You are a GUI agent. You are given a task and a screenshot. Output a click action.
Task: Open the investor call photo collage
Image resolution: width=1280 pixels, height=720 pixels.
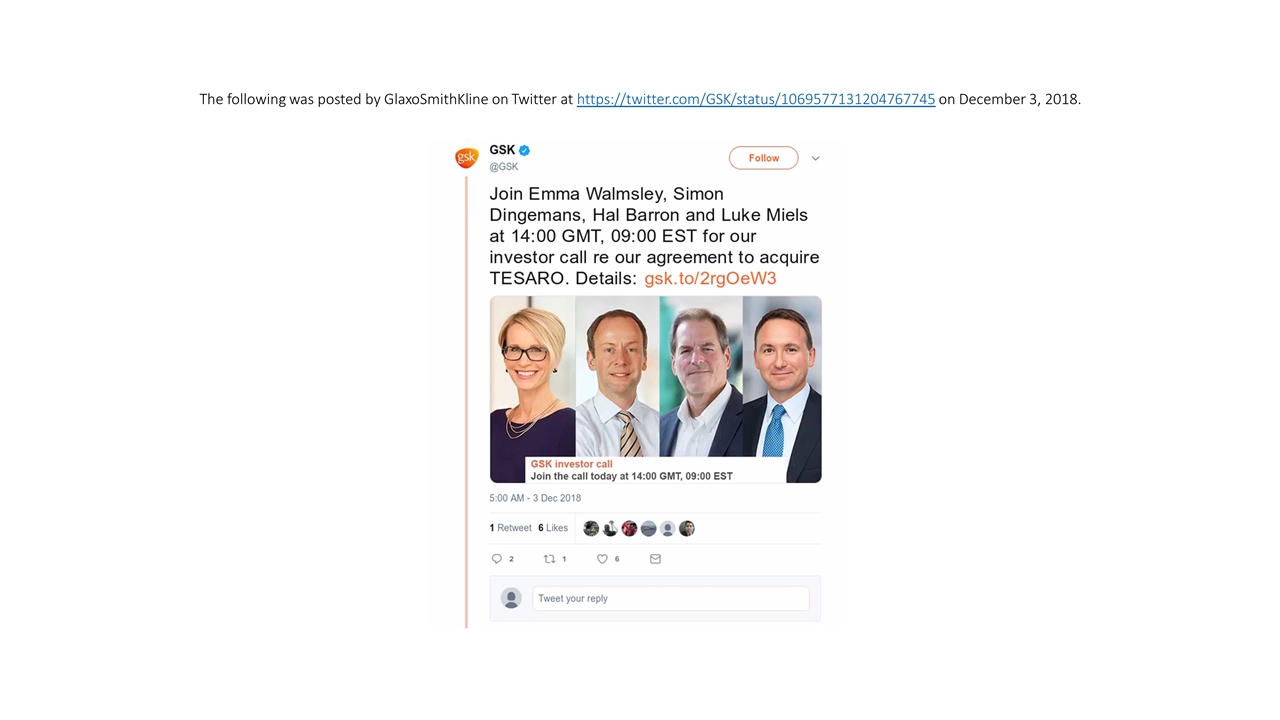click(x=655, y=389)
